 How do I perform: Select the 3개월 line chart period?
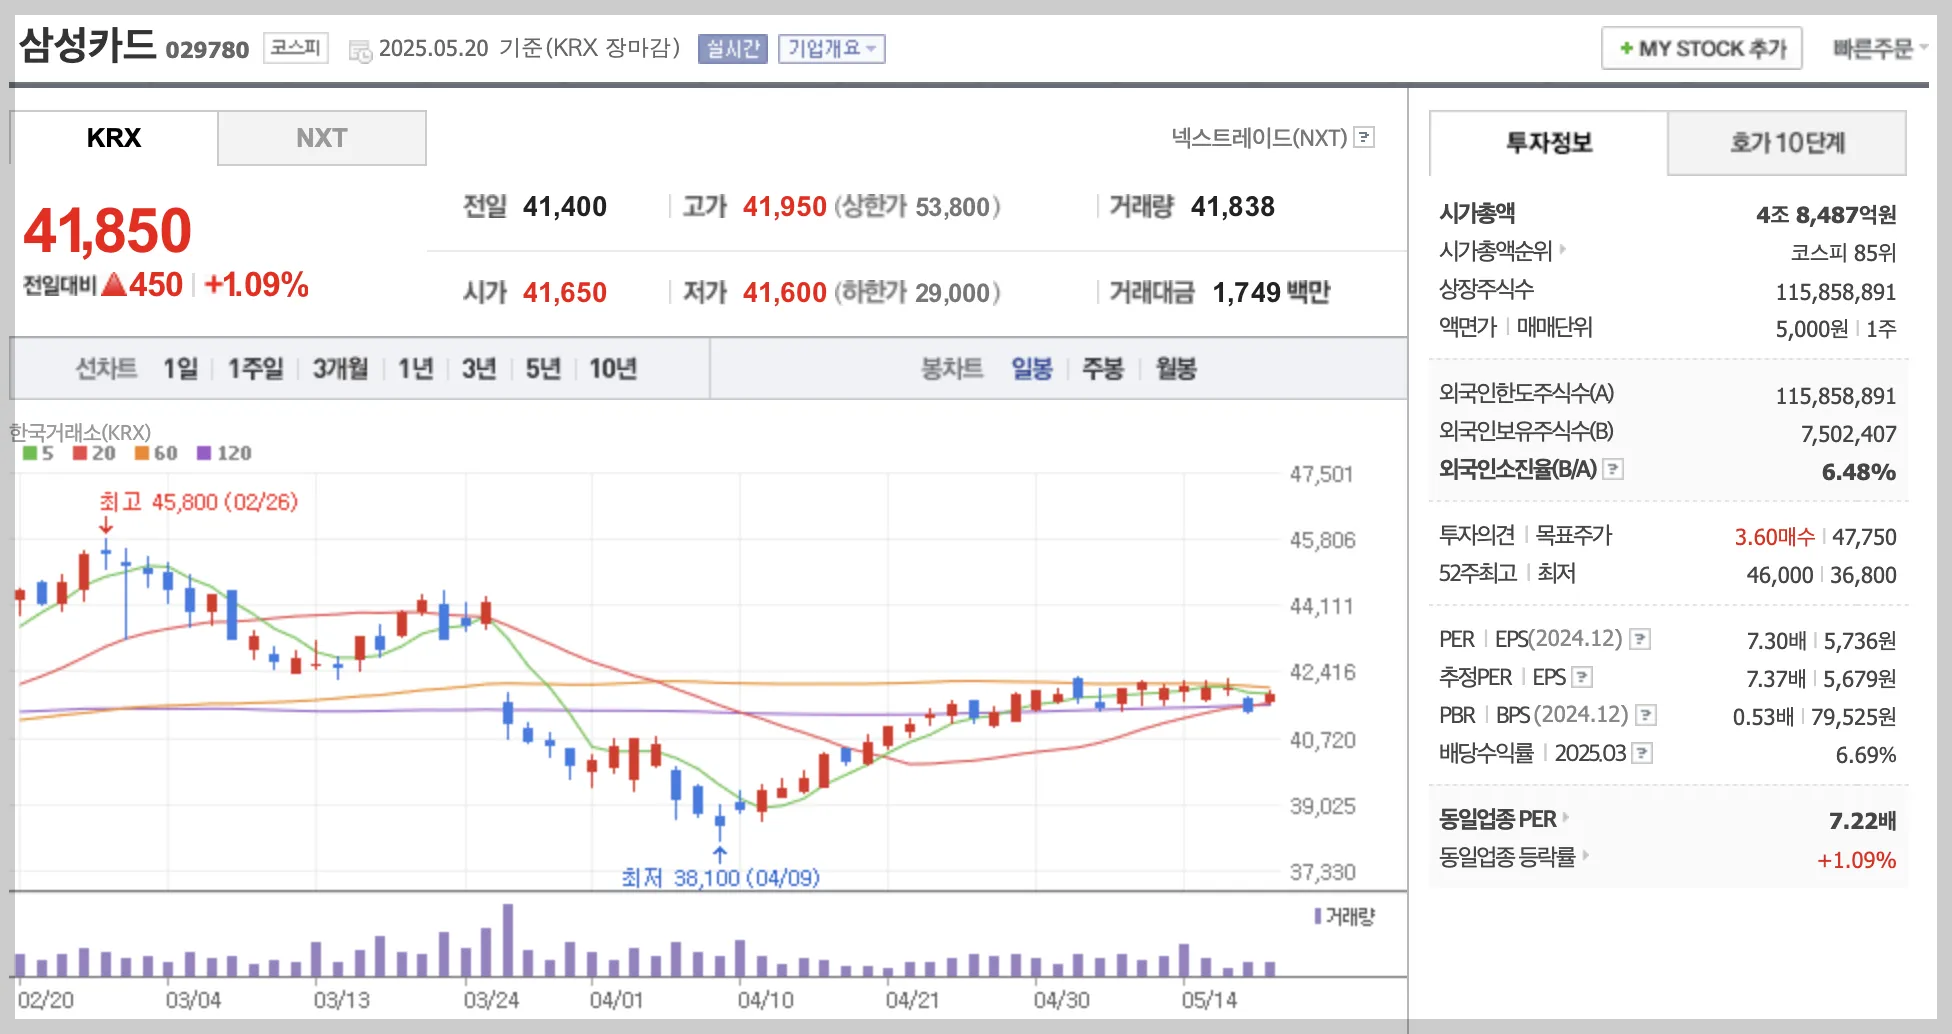pos(341,369)
